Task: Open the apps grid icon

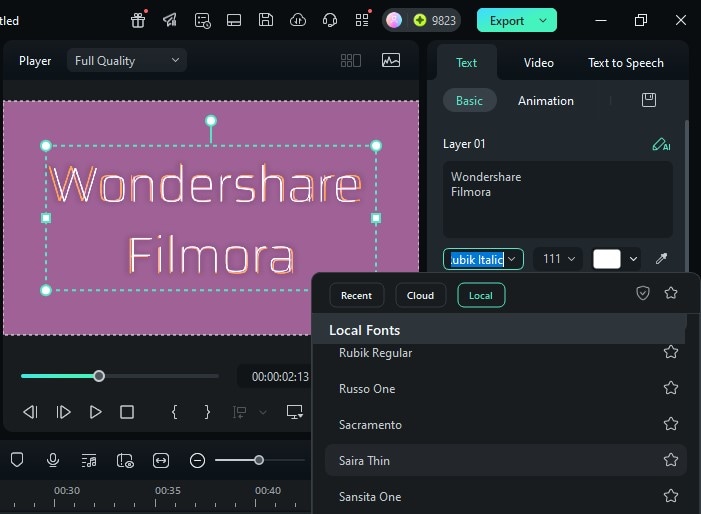Action: 362,20
